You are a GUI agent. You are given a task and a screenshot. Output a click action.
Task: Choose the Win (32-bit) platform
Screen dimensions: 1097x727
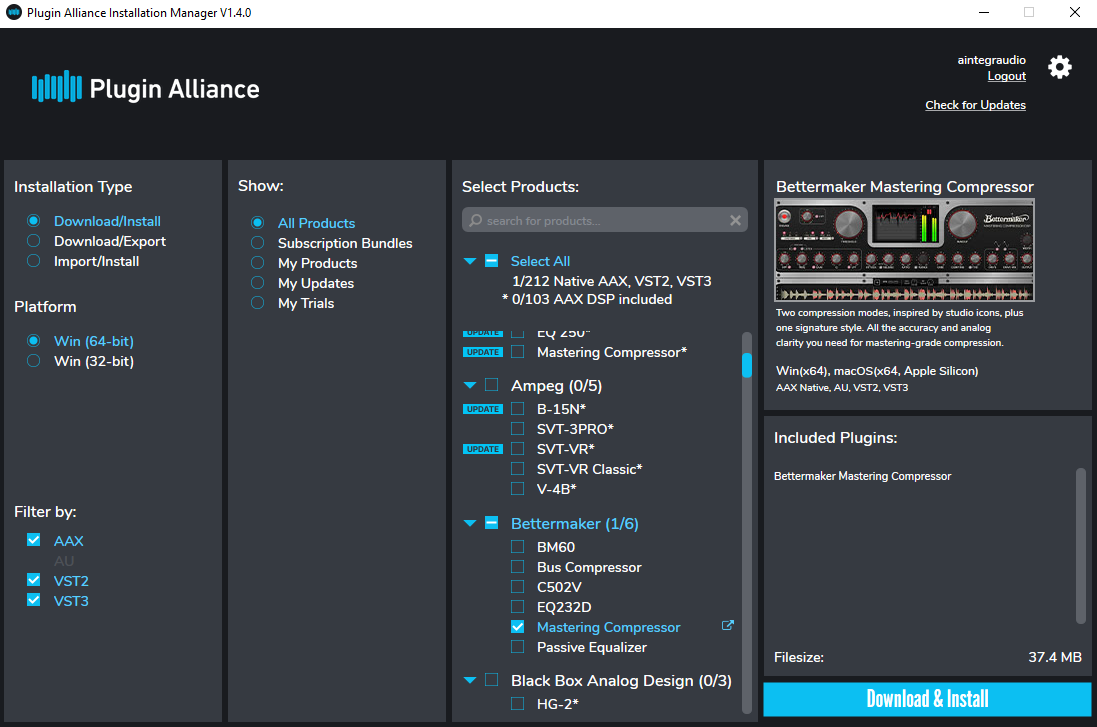[33, 361]
